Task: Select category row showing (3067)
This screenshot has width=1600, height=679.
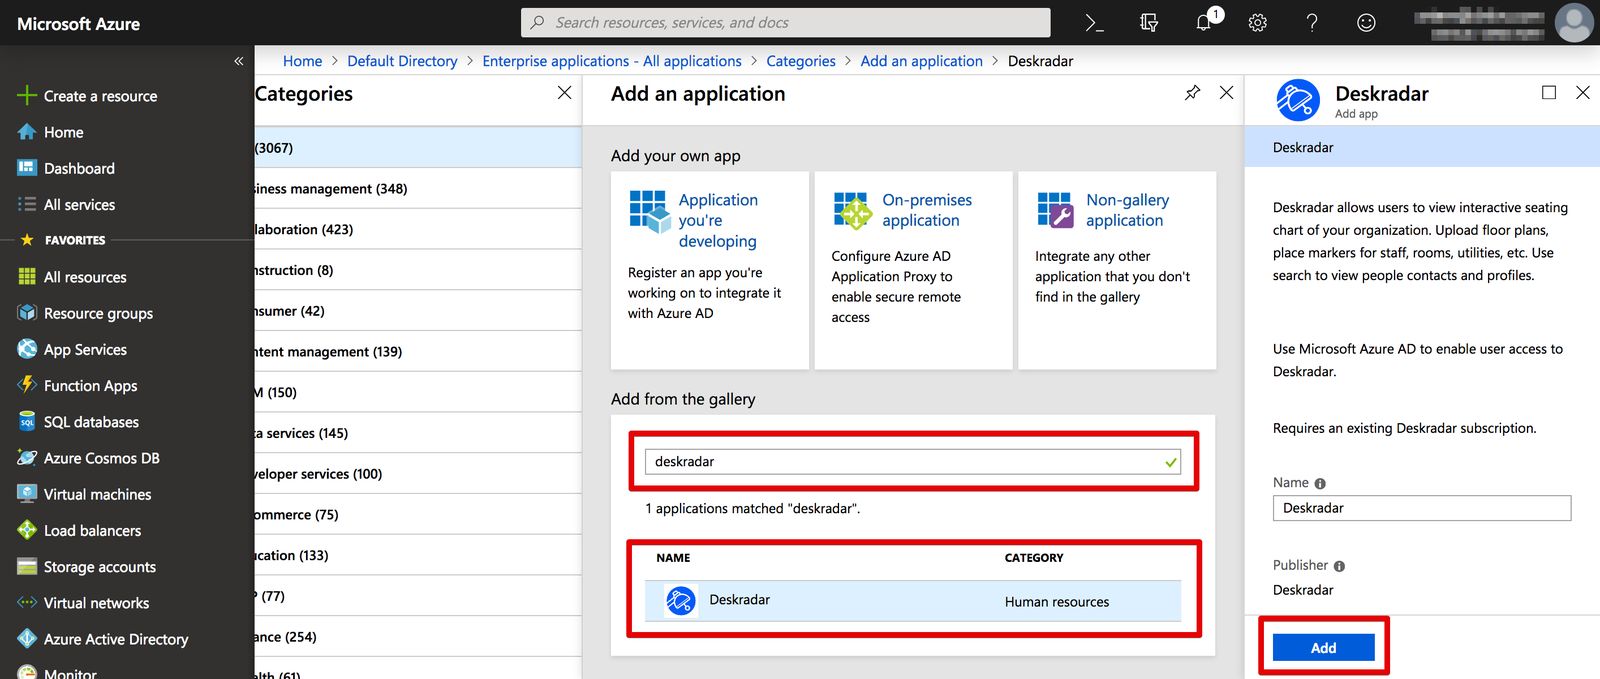Action: click(x=418, y=148)
